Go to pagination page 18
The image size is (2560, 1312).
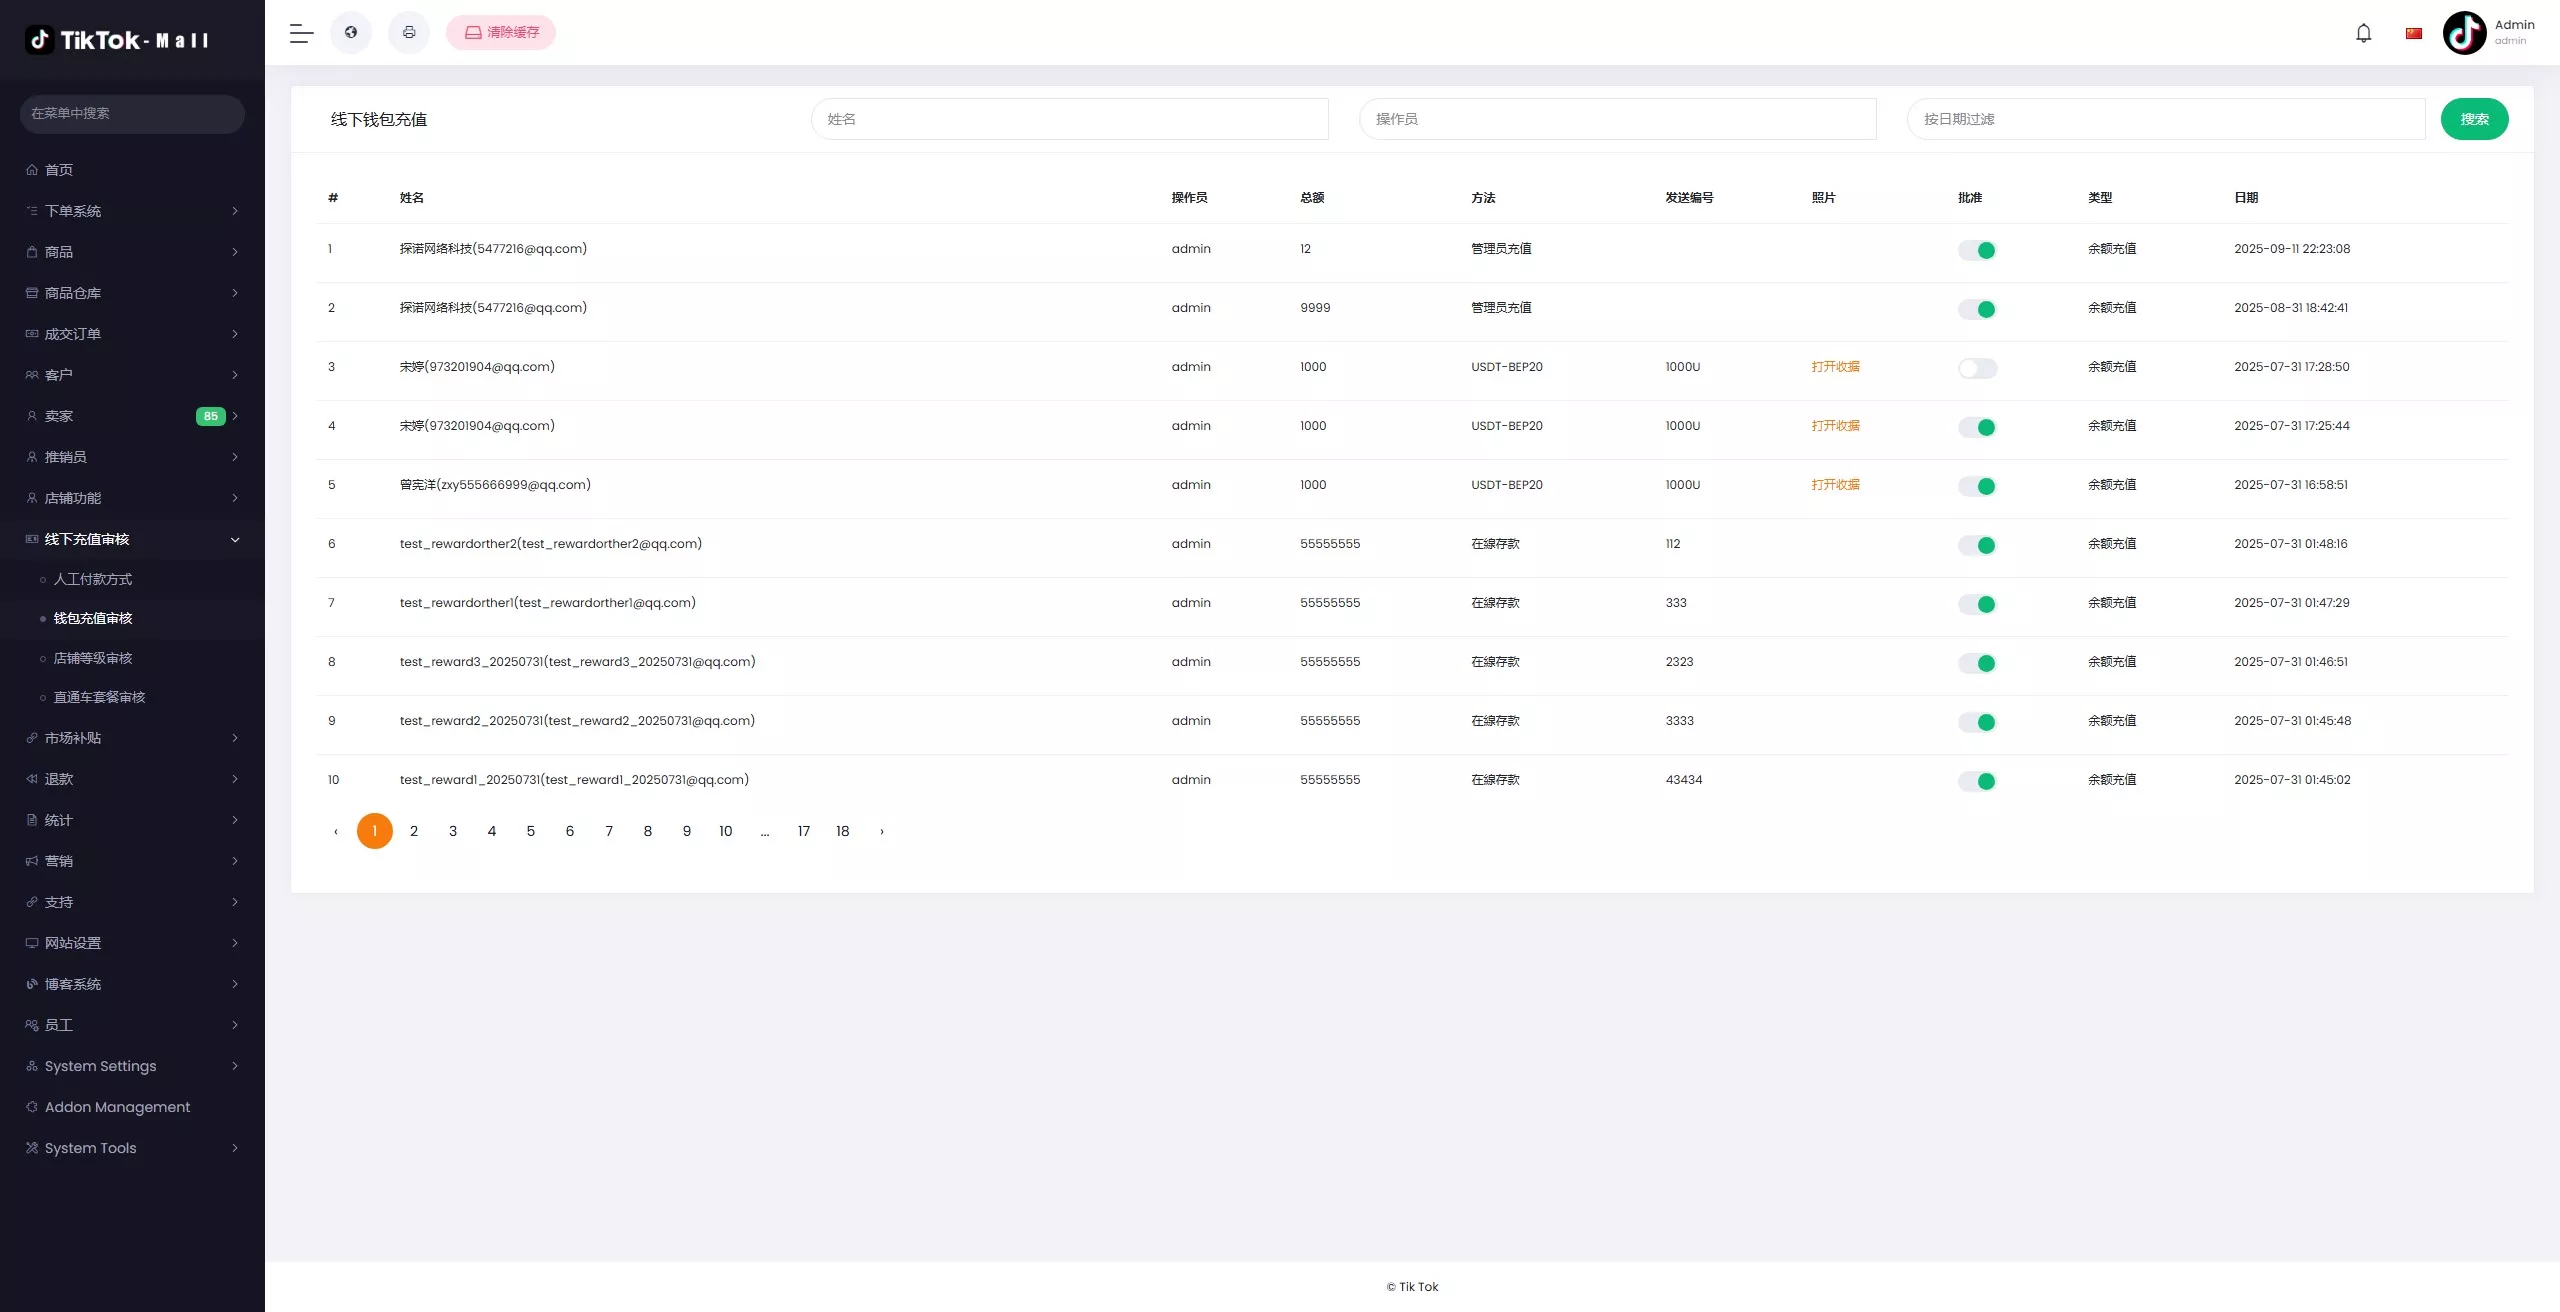point(842,831)
